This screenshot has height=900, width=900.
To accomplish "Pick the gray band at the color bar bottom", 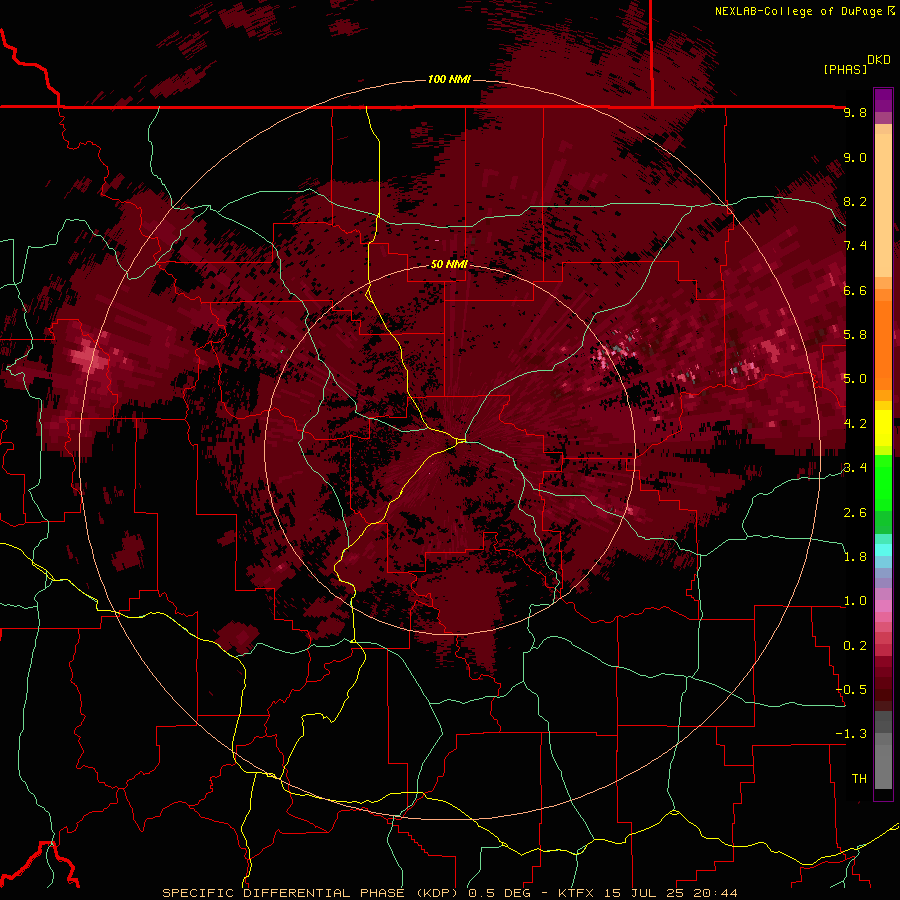I will click(x=883, y=769).
